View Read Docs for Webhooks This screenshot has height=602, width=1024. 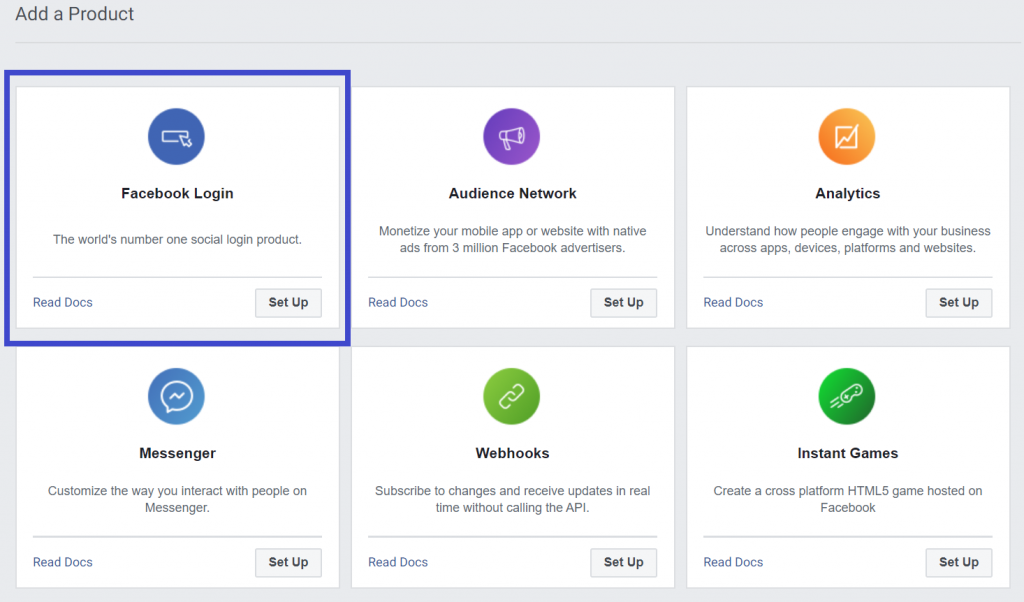(x=398, y=563)
